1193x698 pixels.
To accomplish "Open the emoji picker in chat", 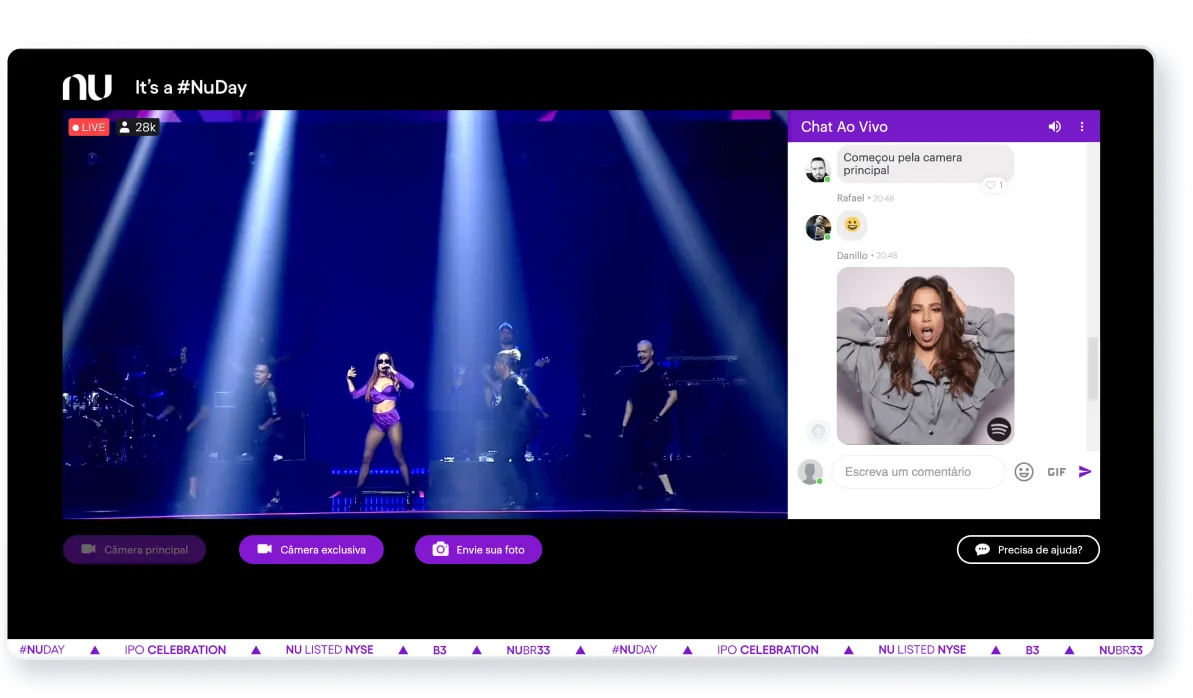I will coord(1024,472).
